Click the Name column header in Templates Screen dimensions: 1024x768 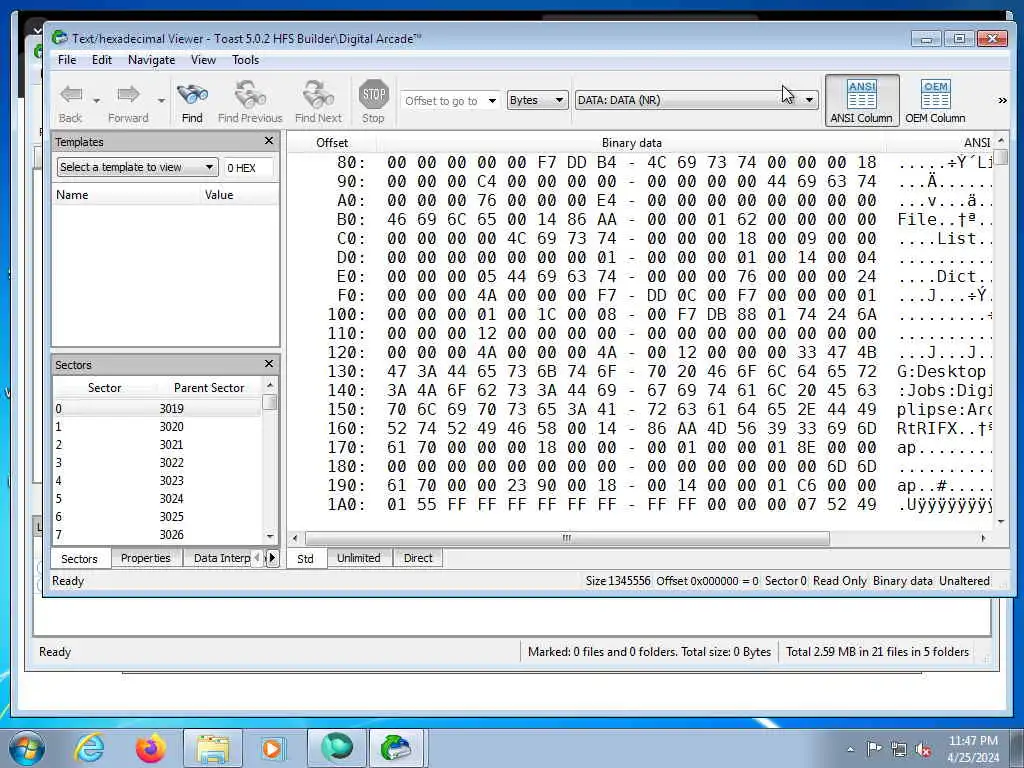point(127,195)
